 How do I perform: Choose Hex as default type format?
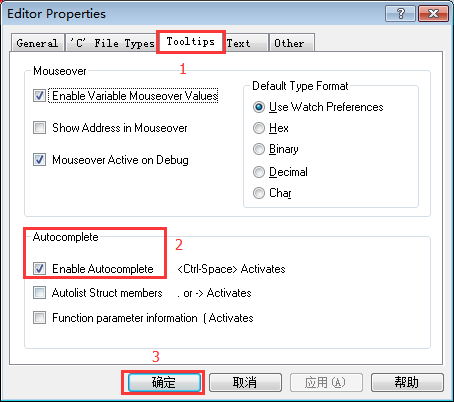pos(259,128)
